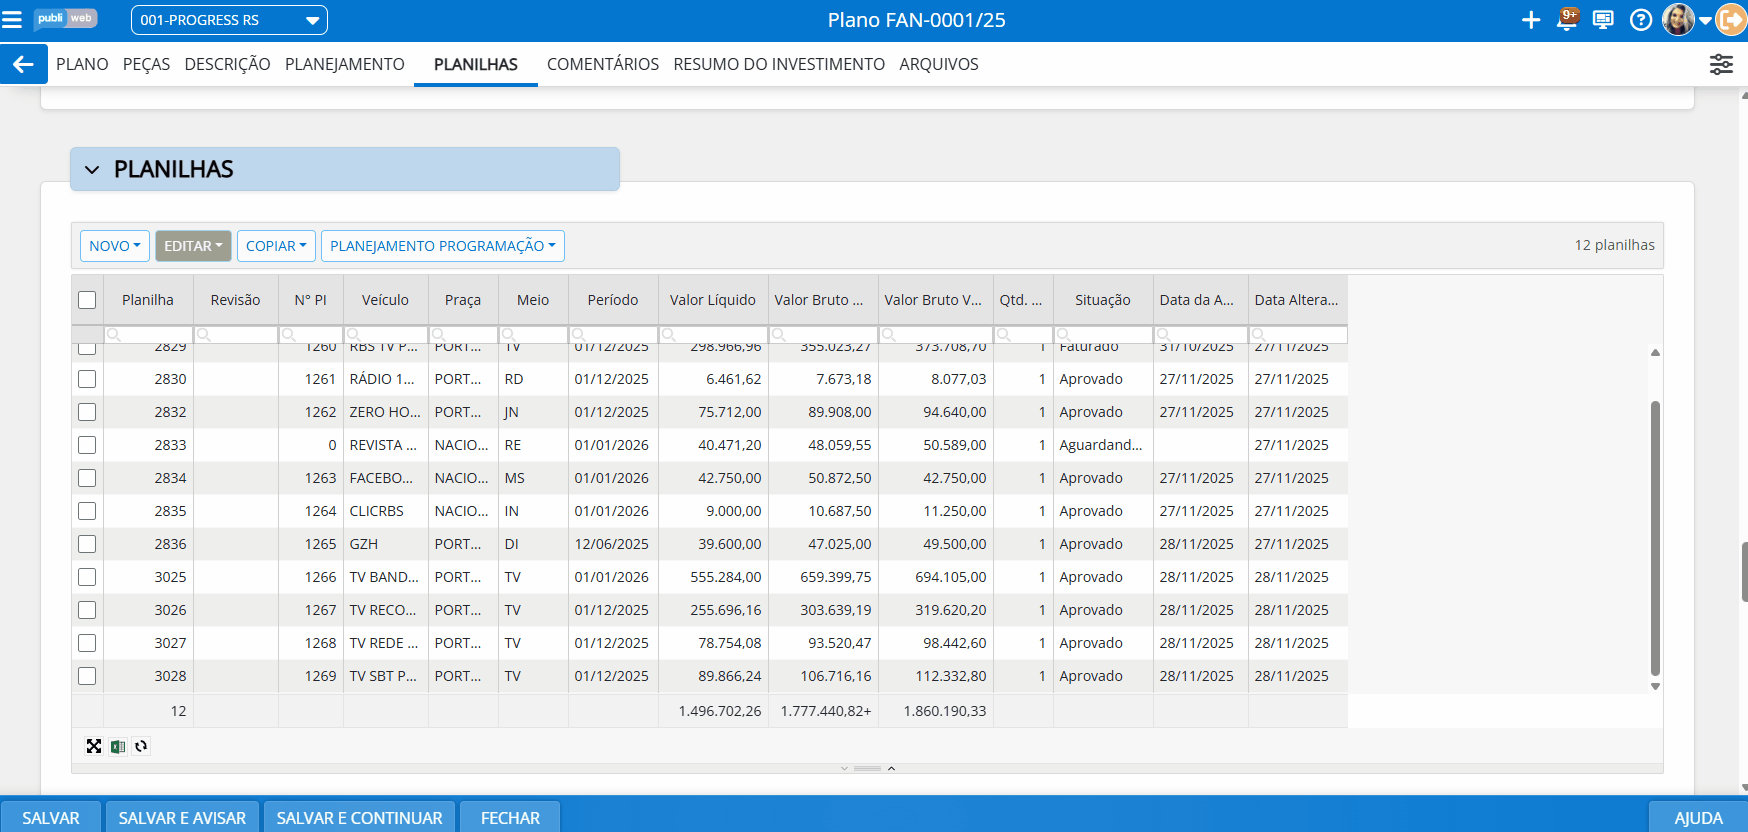Open the RESUMO DO INVESTIMENTO tab
Screen dimensions: 1748x832
pyautogui.click(x=778, y=64)
